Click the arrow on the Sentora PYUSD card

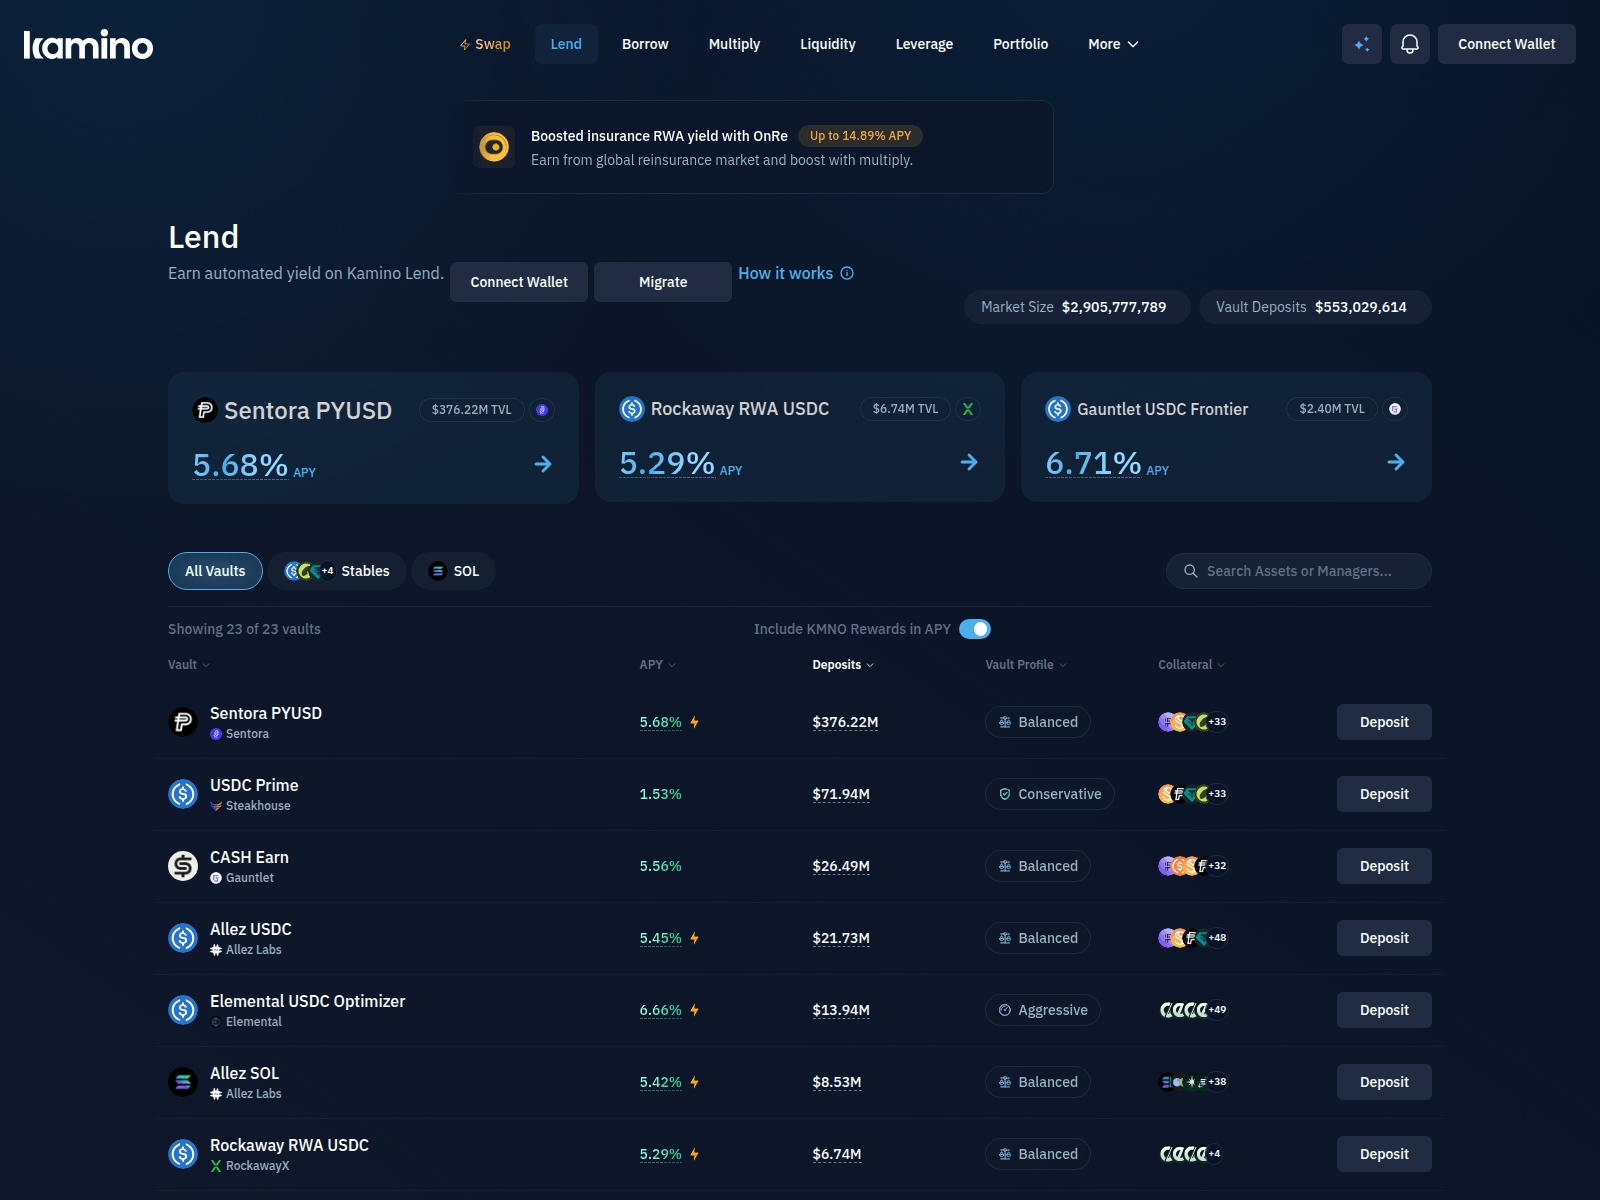coord(542,464)
